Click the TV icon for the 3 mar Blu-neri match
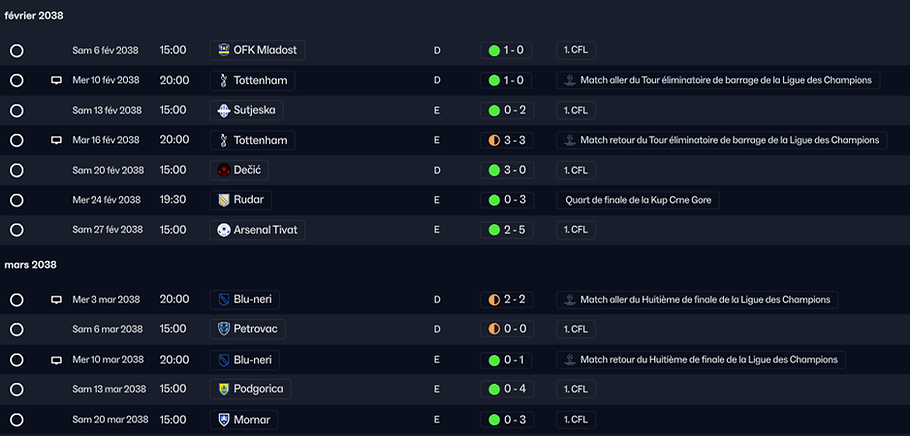The width and height of the screenshot is (910, 436). [56, 300]
